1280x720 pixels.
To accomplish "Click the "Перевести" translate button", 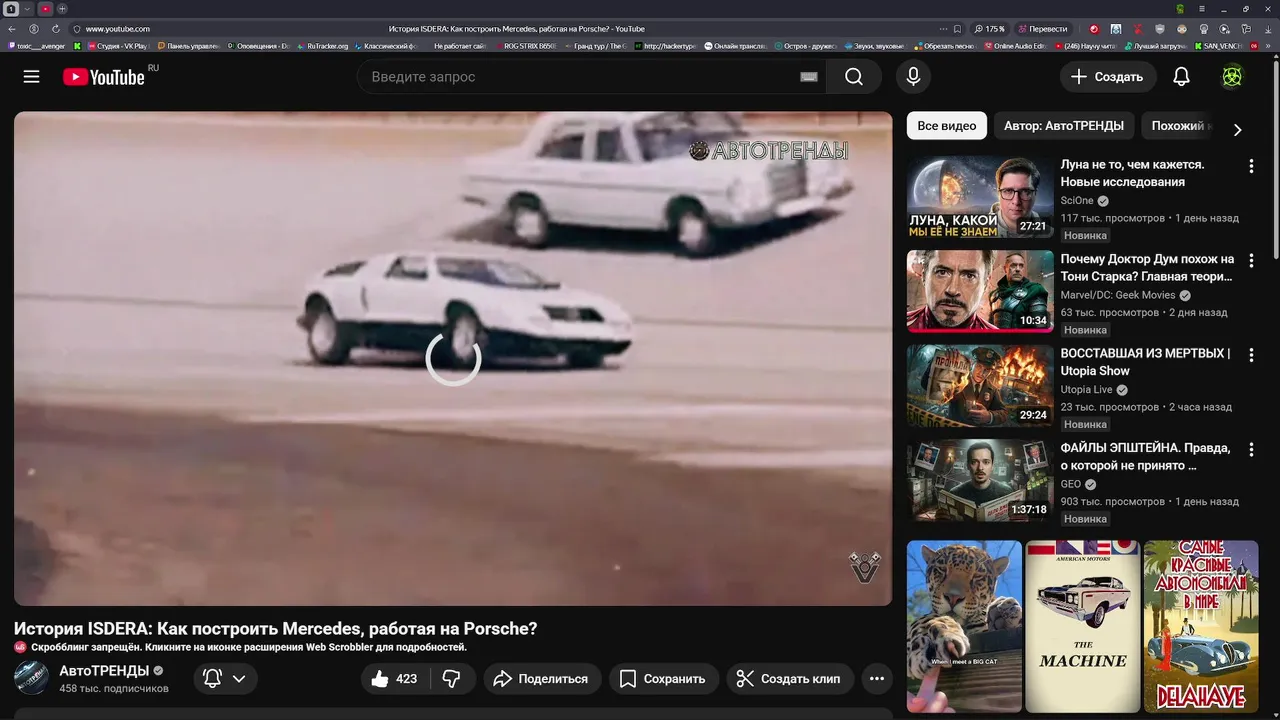I will click(1042, 29).
